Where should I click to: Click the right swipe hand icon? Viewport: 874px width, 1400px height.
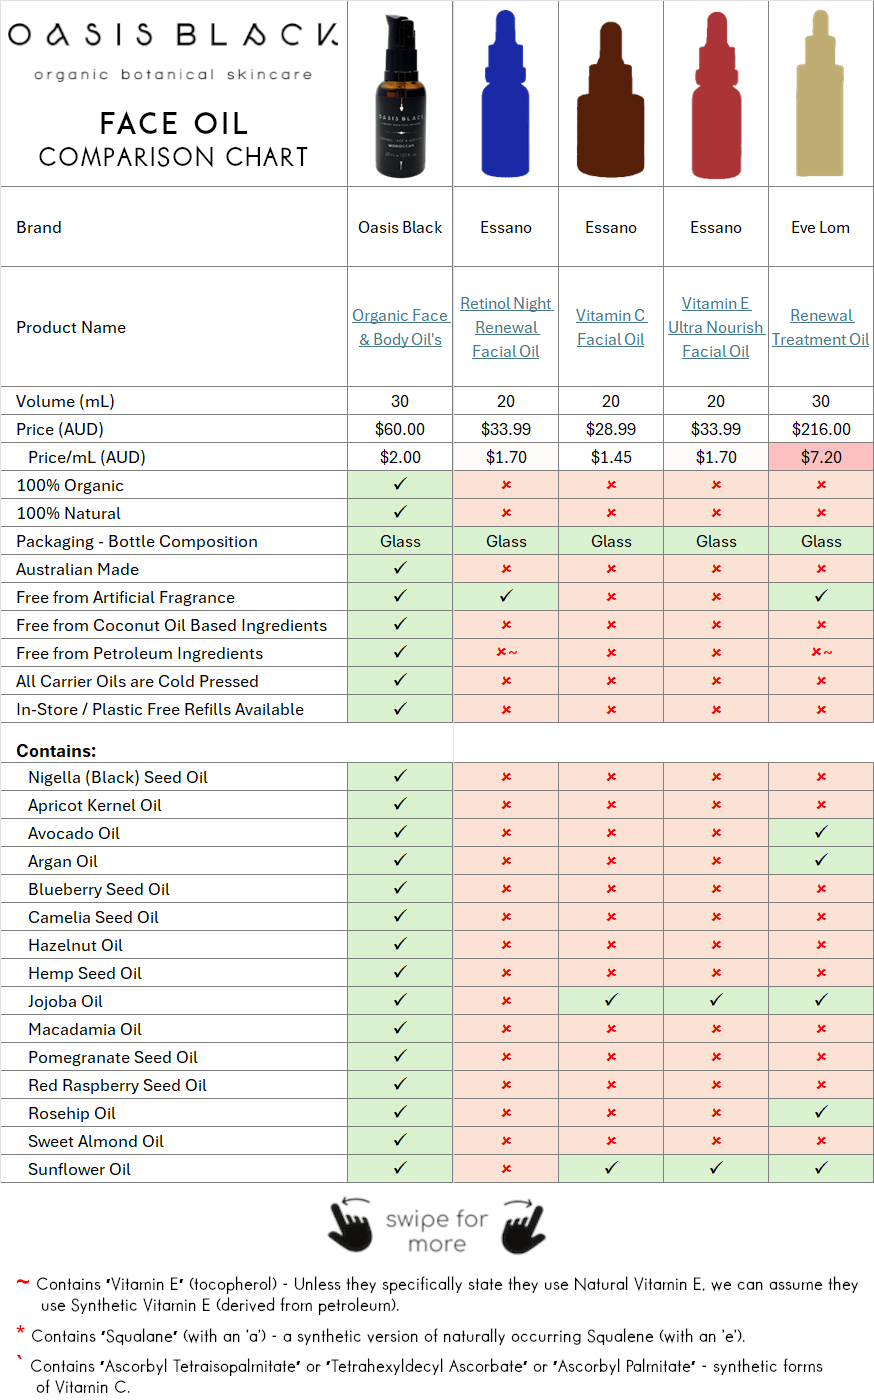click(x=524, y=1225)
